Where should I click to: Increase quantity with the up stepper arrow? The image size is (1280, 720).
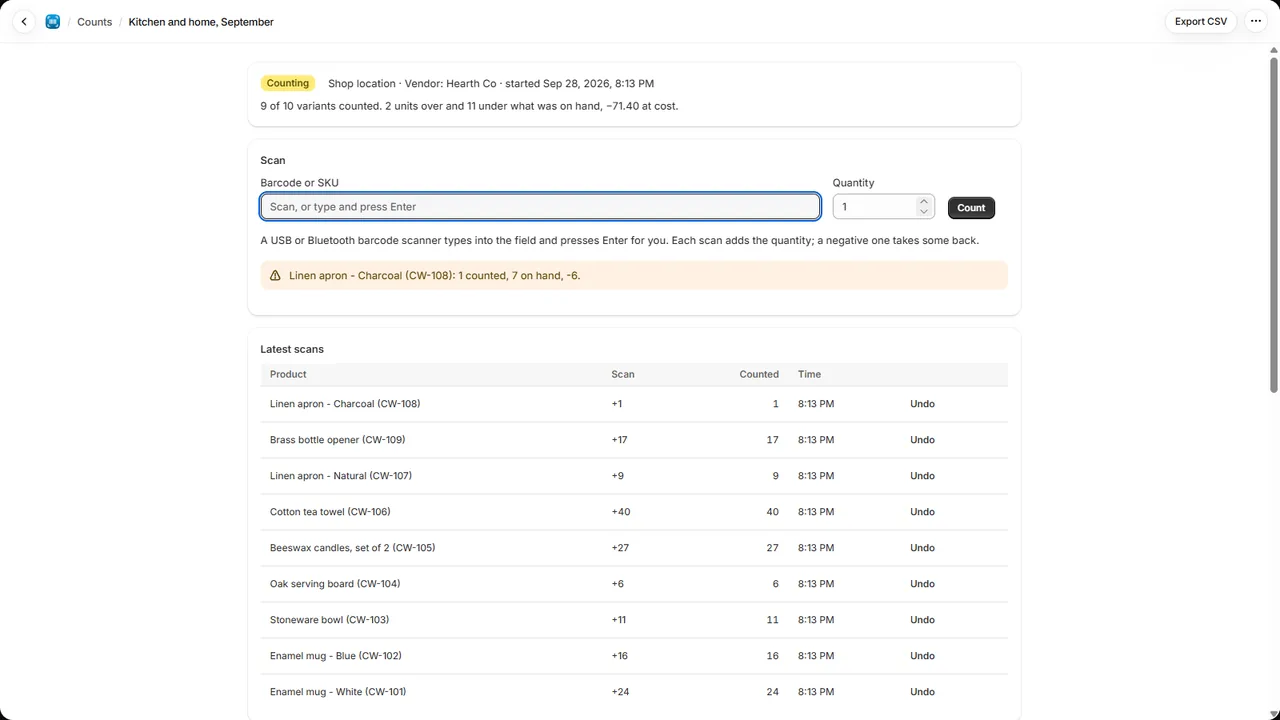point(924,201)
